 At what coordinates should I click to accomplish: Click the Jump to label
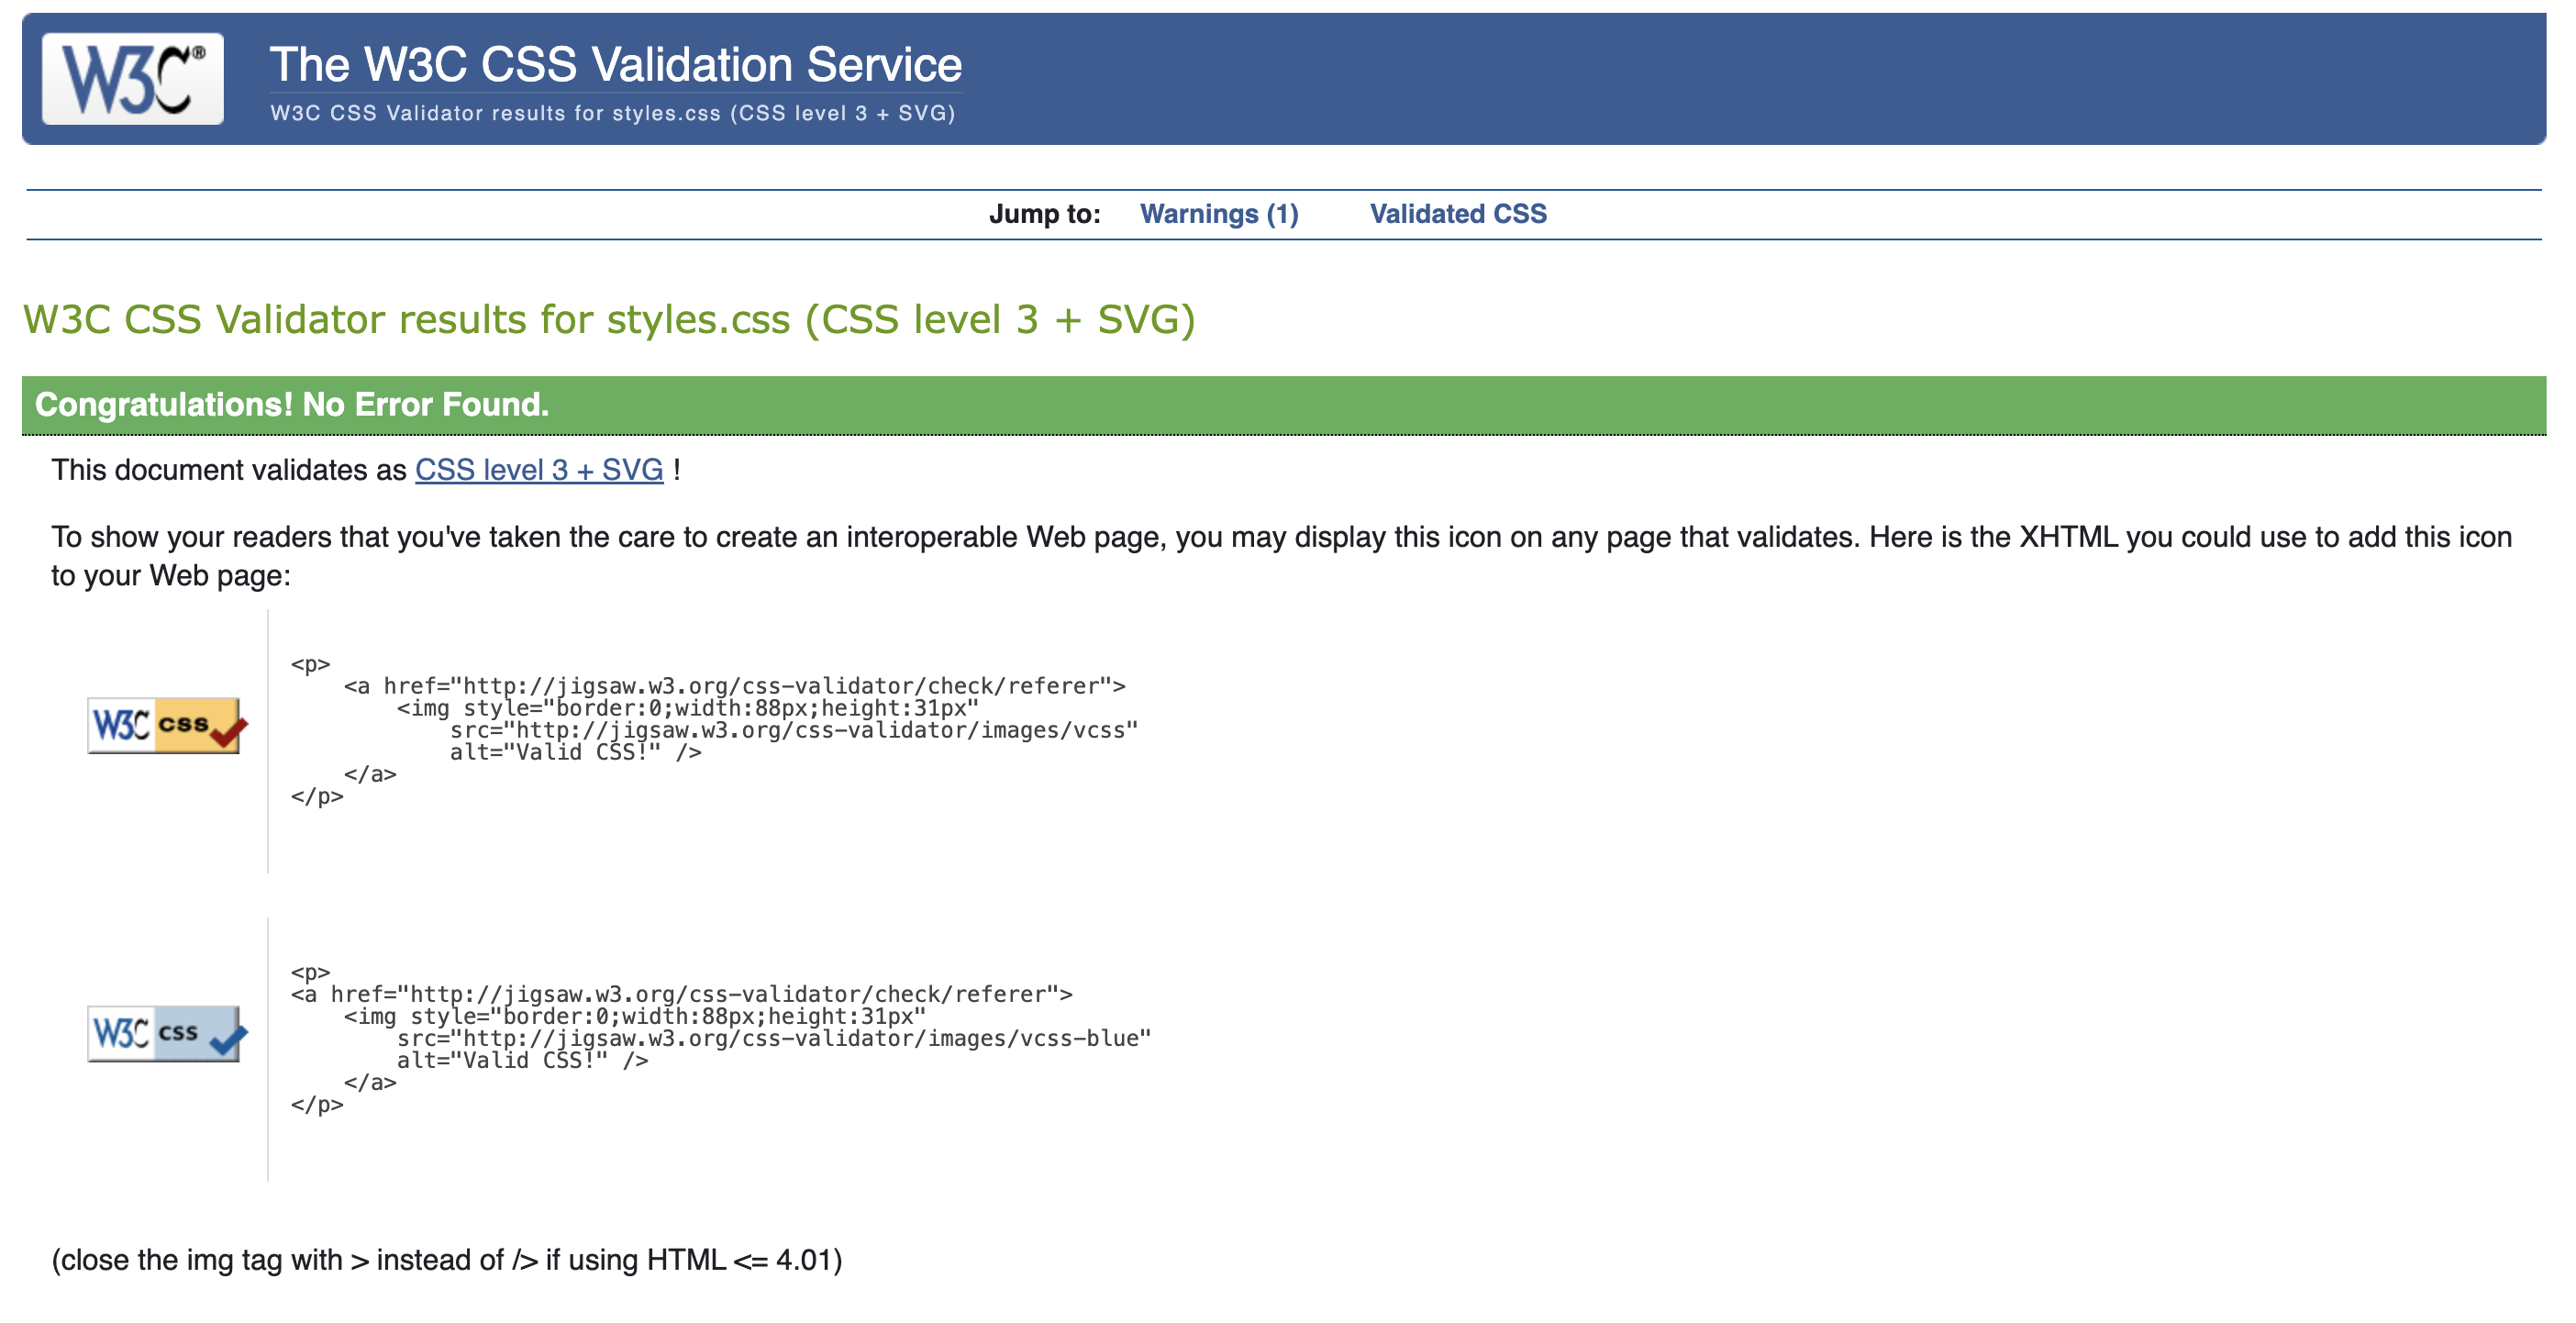[x=1044, y=214]
